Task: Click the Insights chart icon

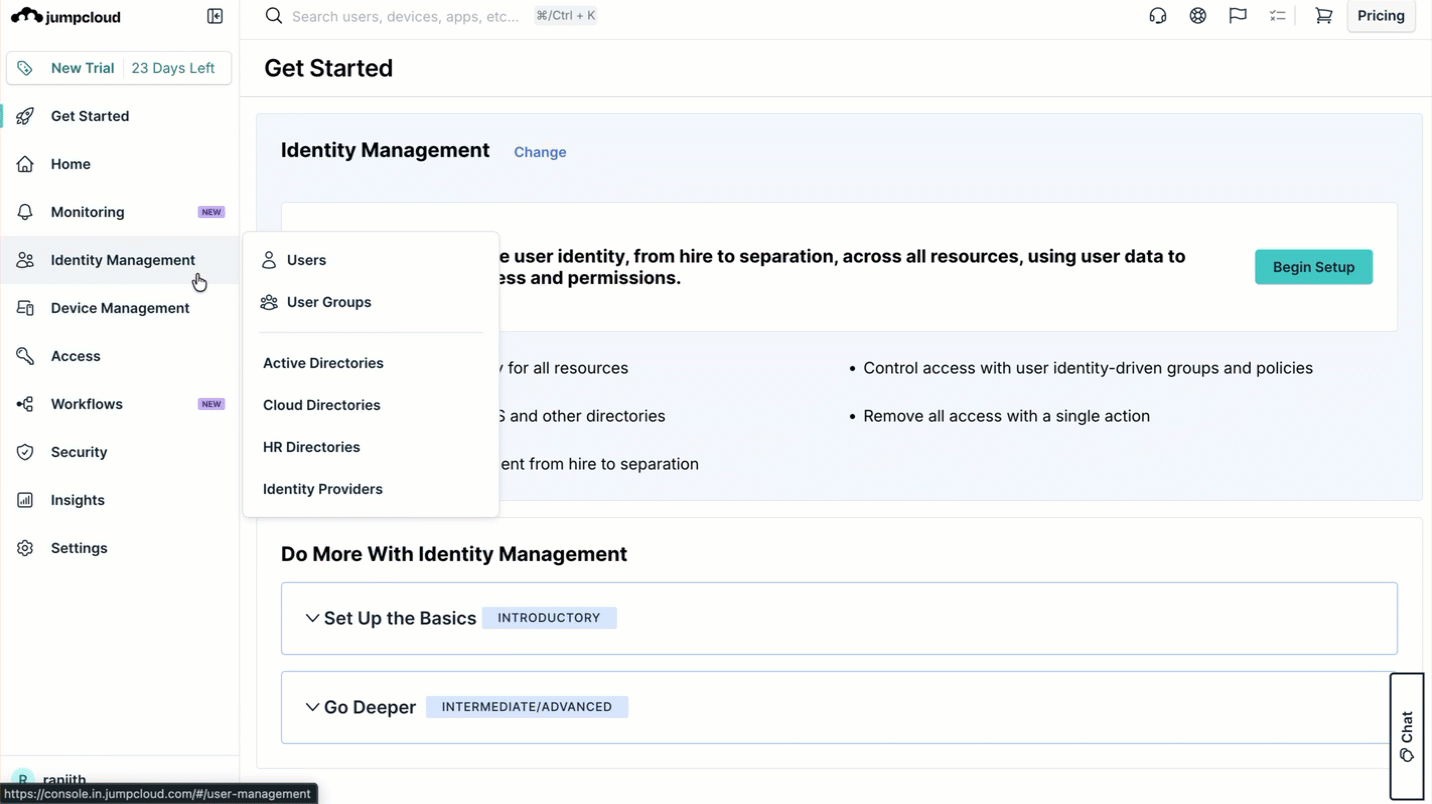Action: point(25,500)
